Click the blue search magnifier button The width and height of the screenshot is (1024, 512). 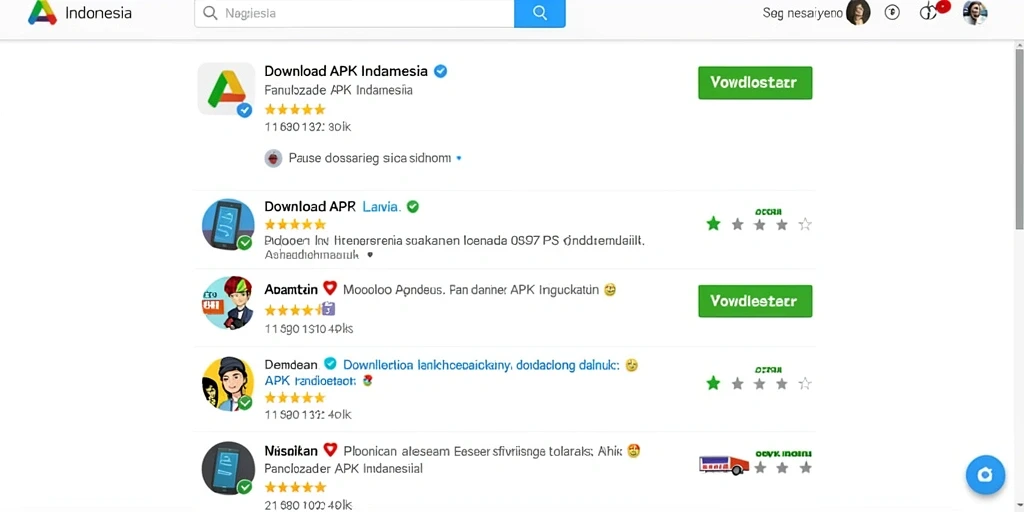click(539, 13)
